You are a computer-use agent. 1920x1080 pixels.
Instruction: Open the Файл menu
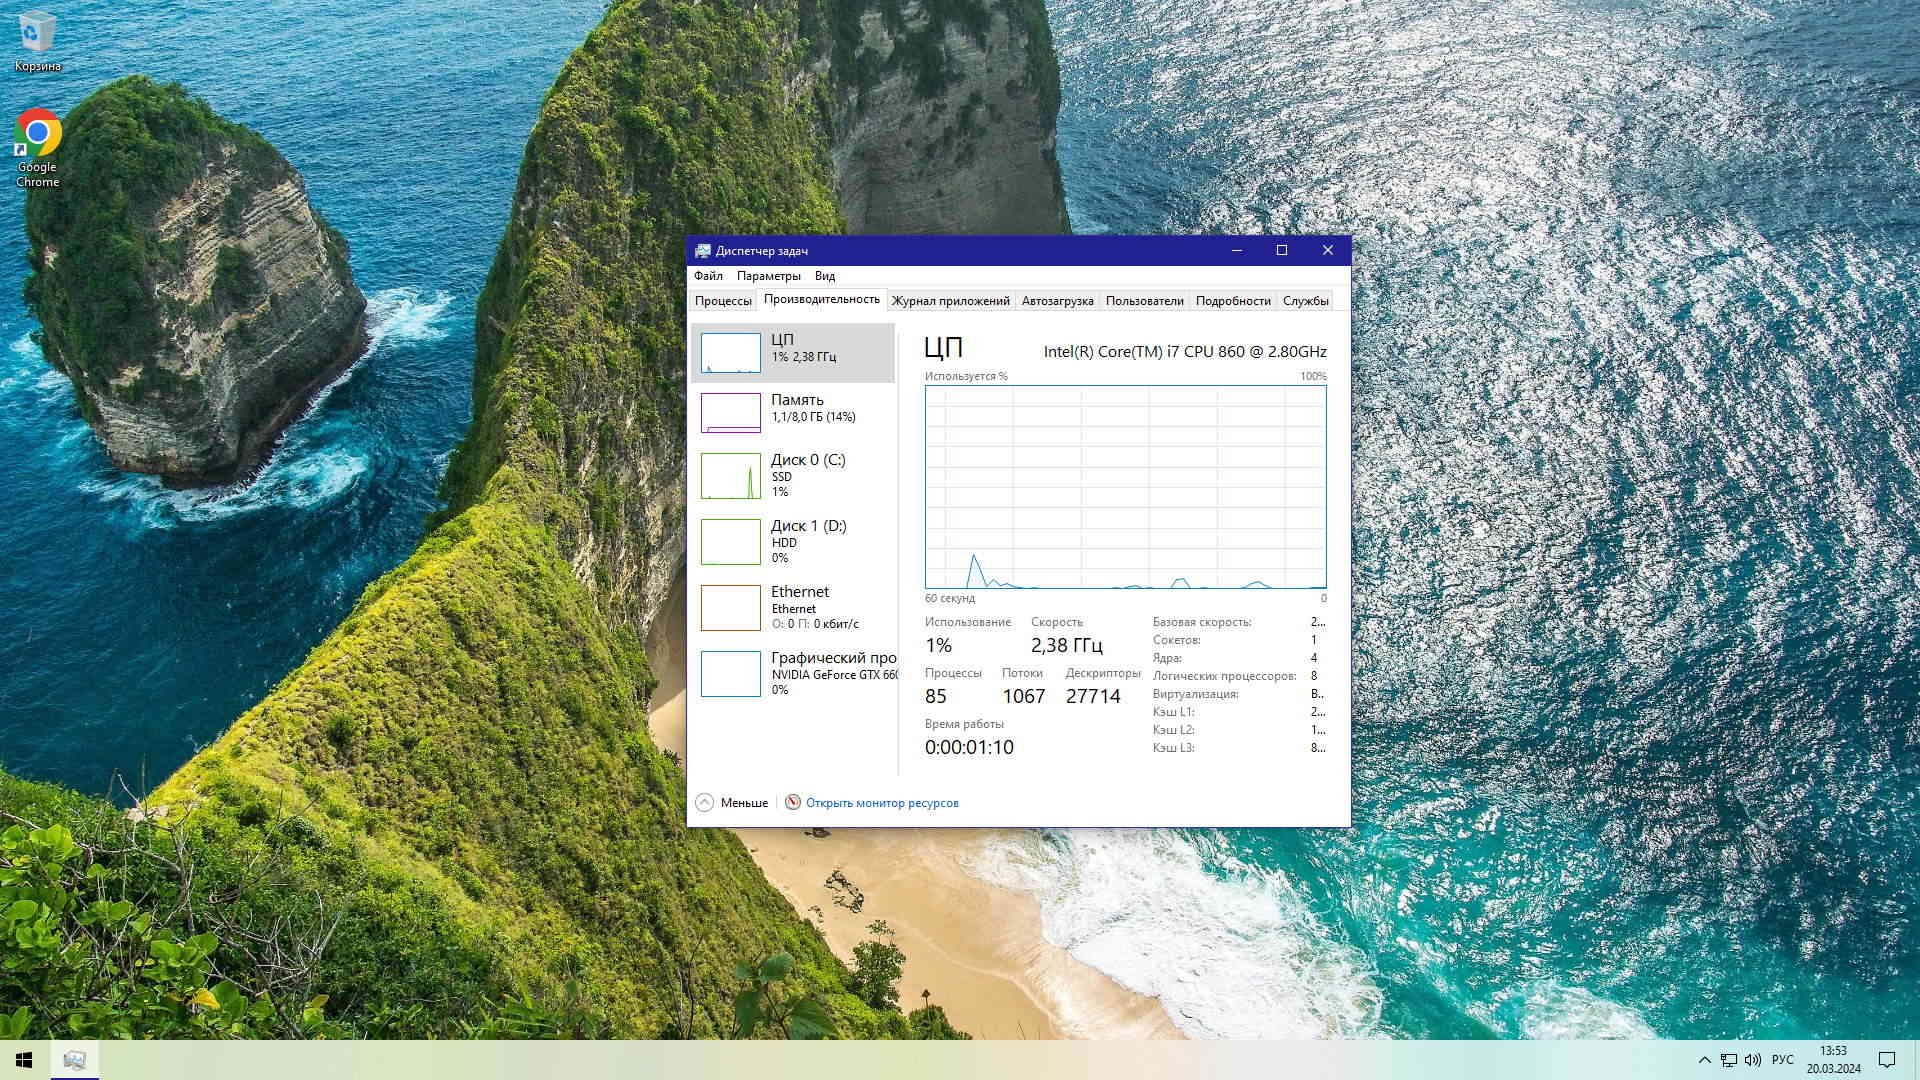(x=708, y=276)
